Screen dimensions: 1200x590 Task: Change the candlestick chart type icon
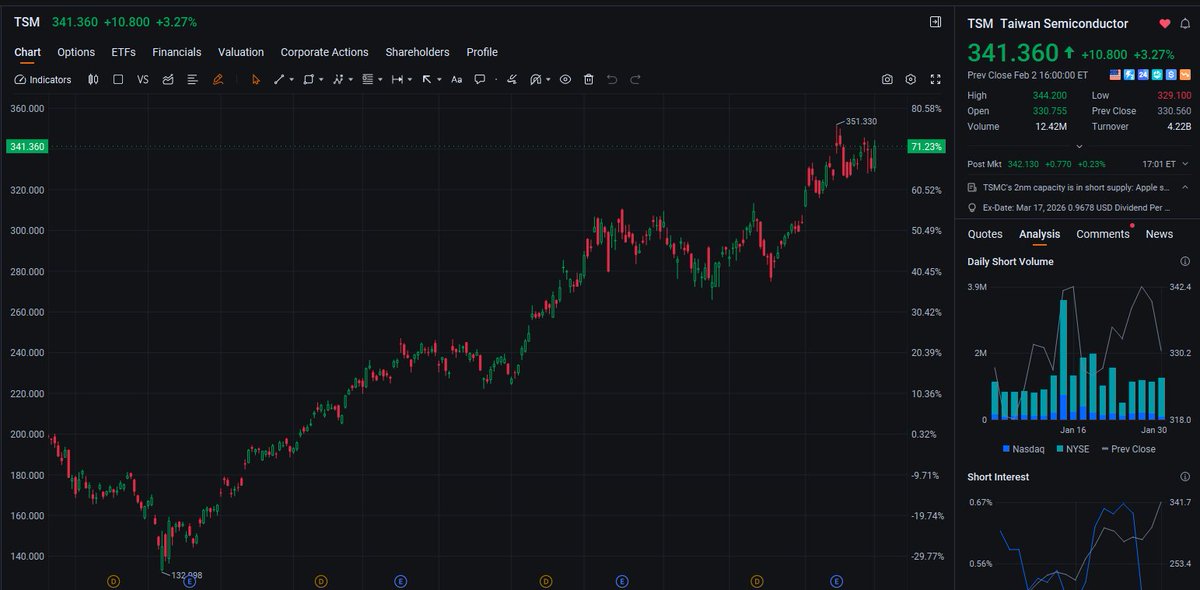[93, 79]
